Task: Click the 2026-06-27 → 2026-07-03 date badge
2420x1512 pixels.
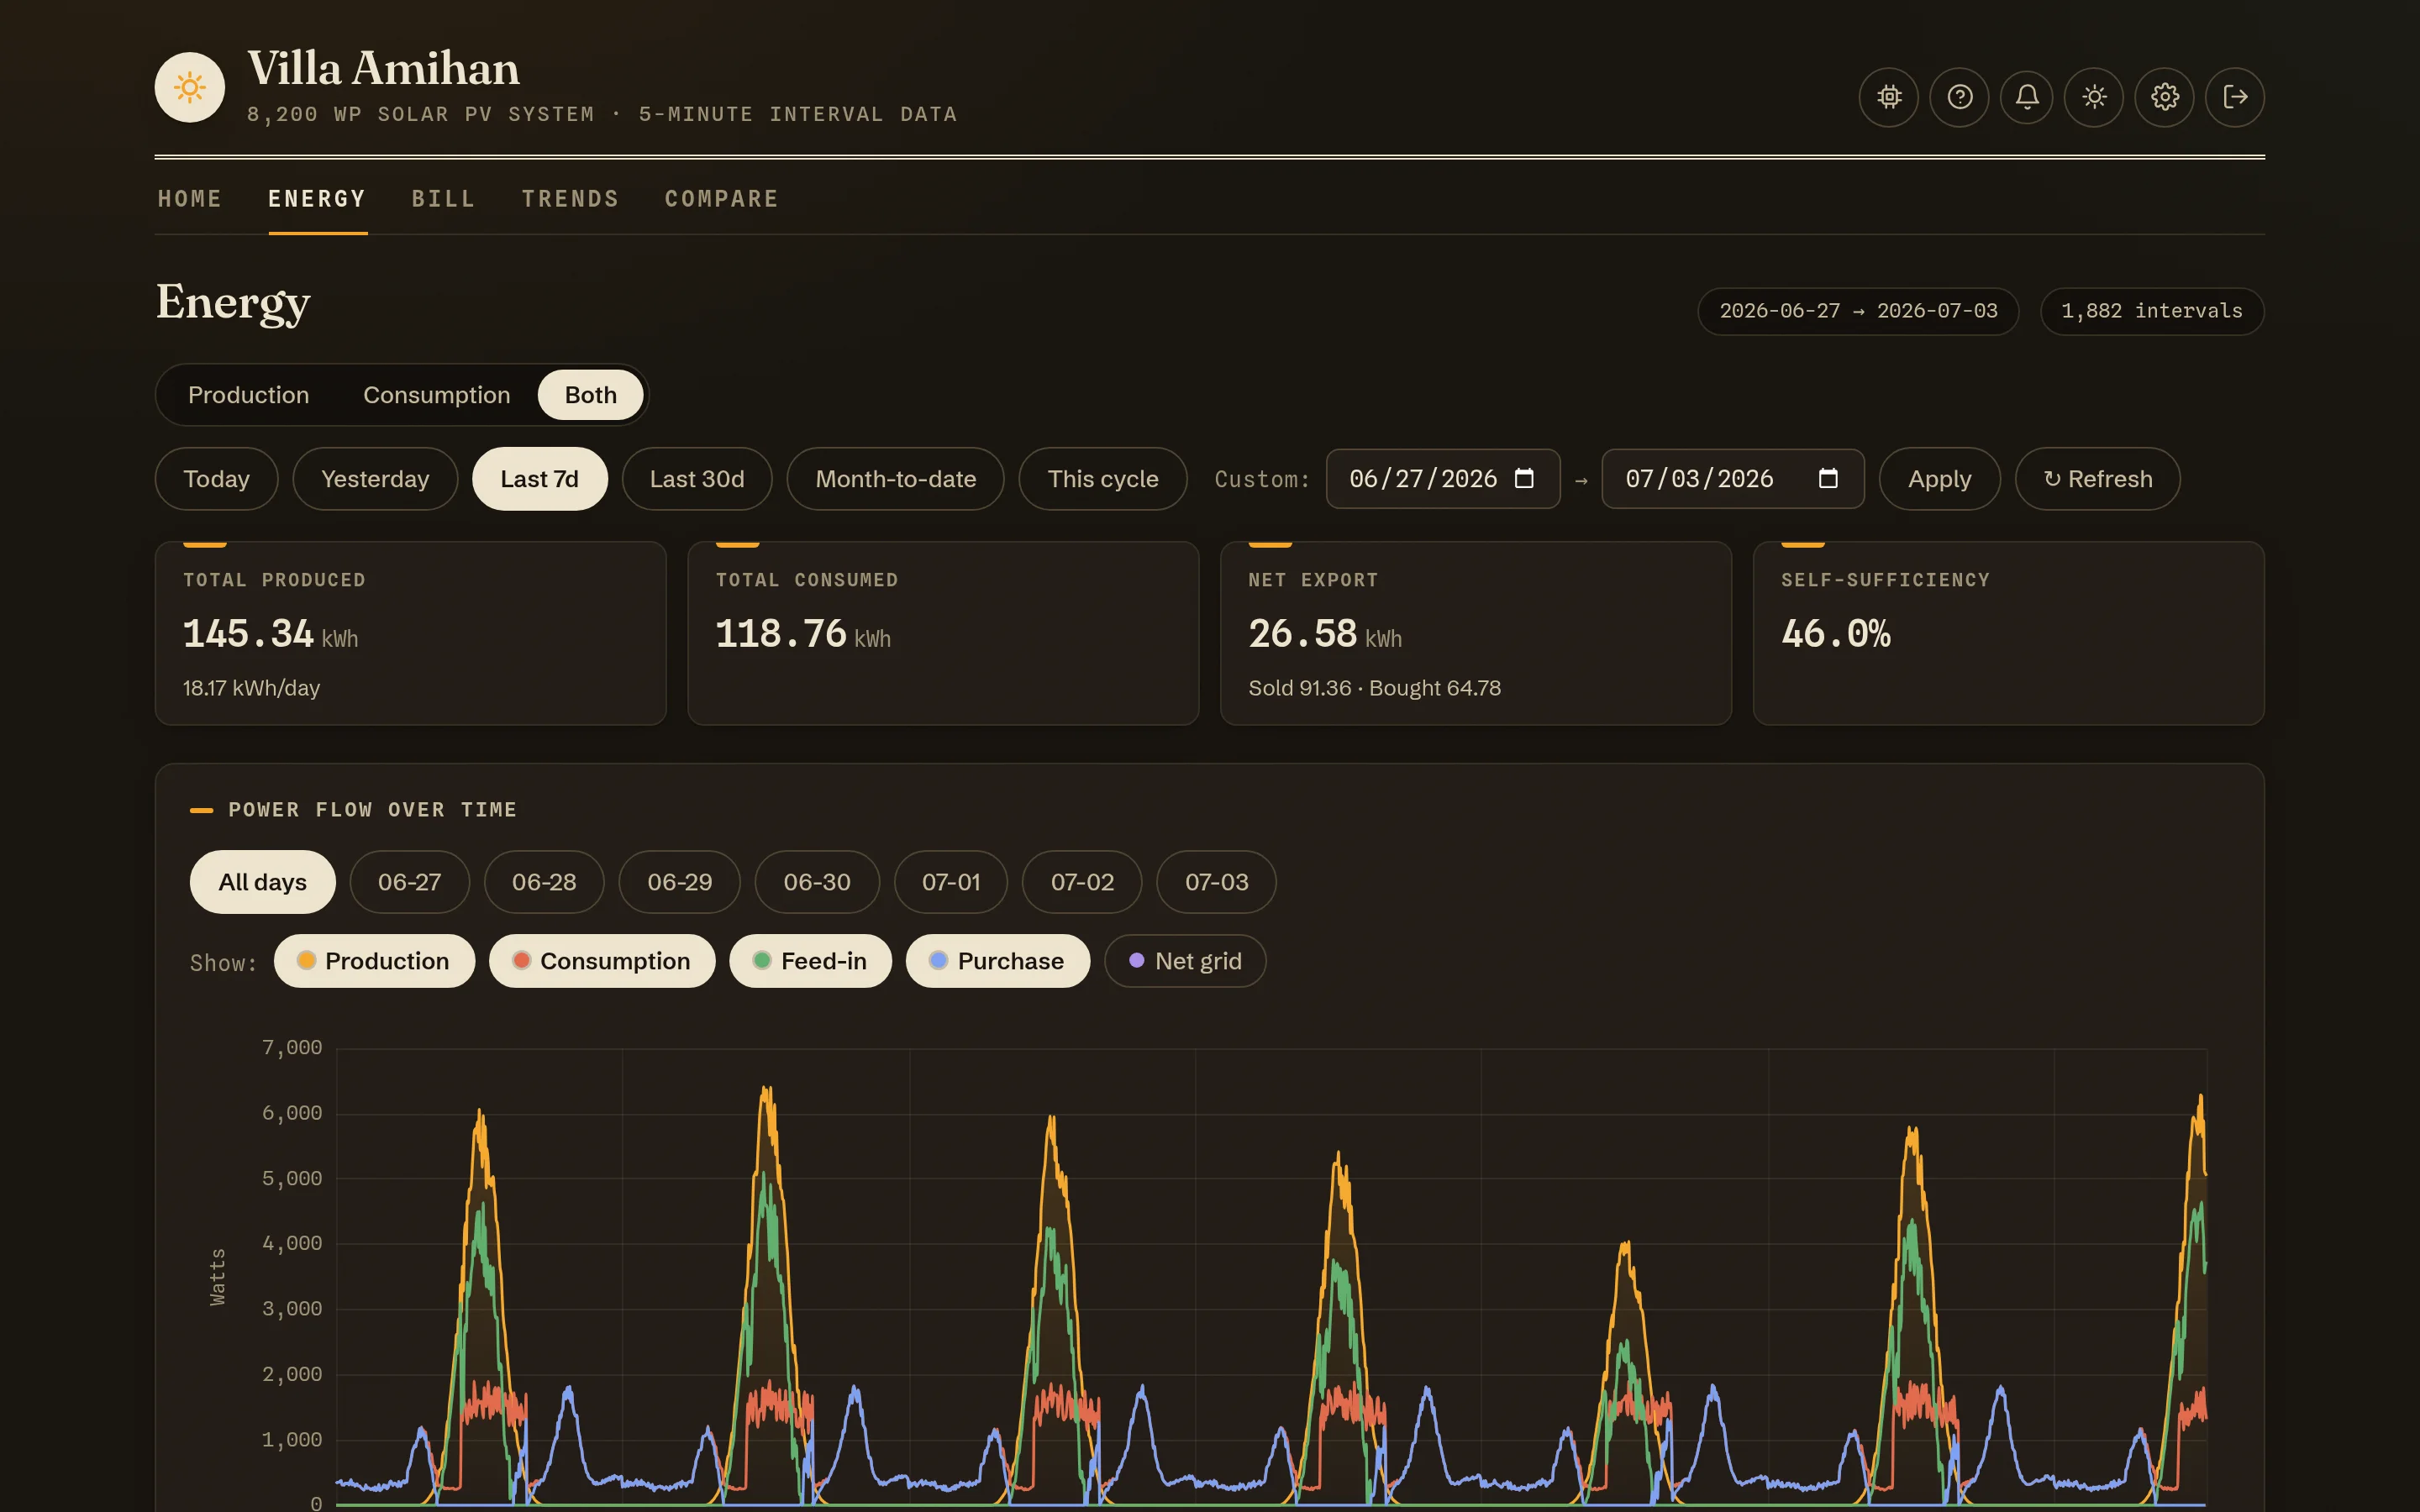Action: pyautogui.click(x=1858, y=311)
